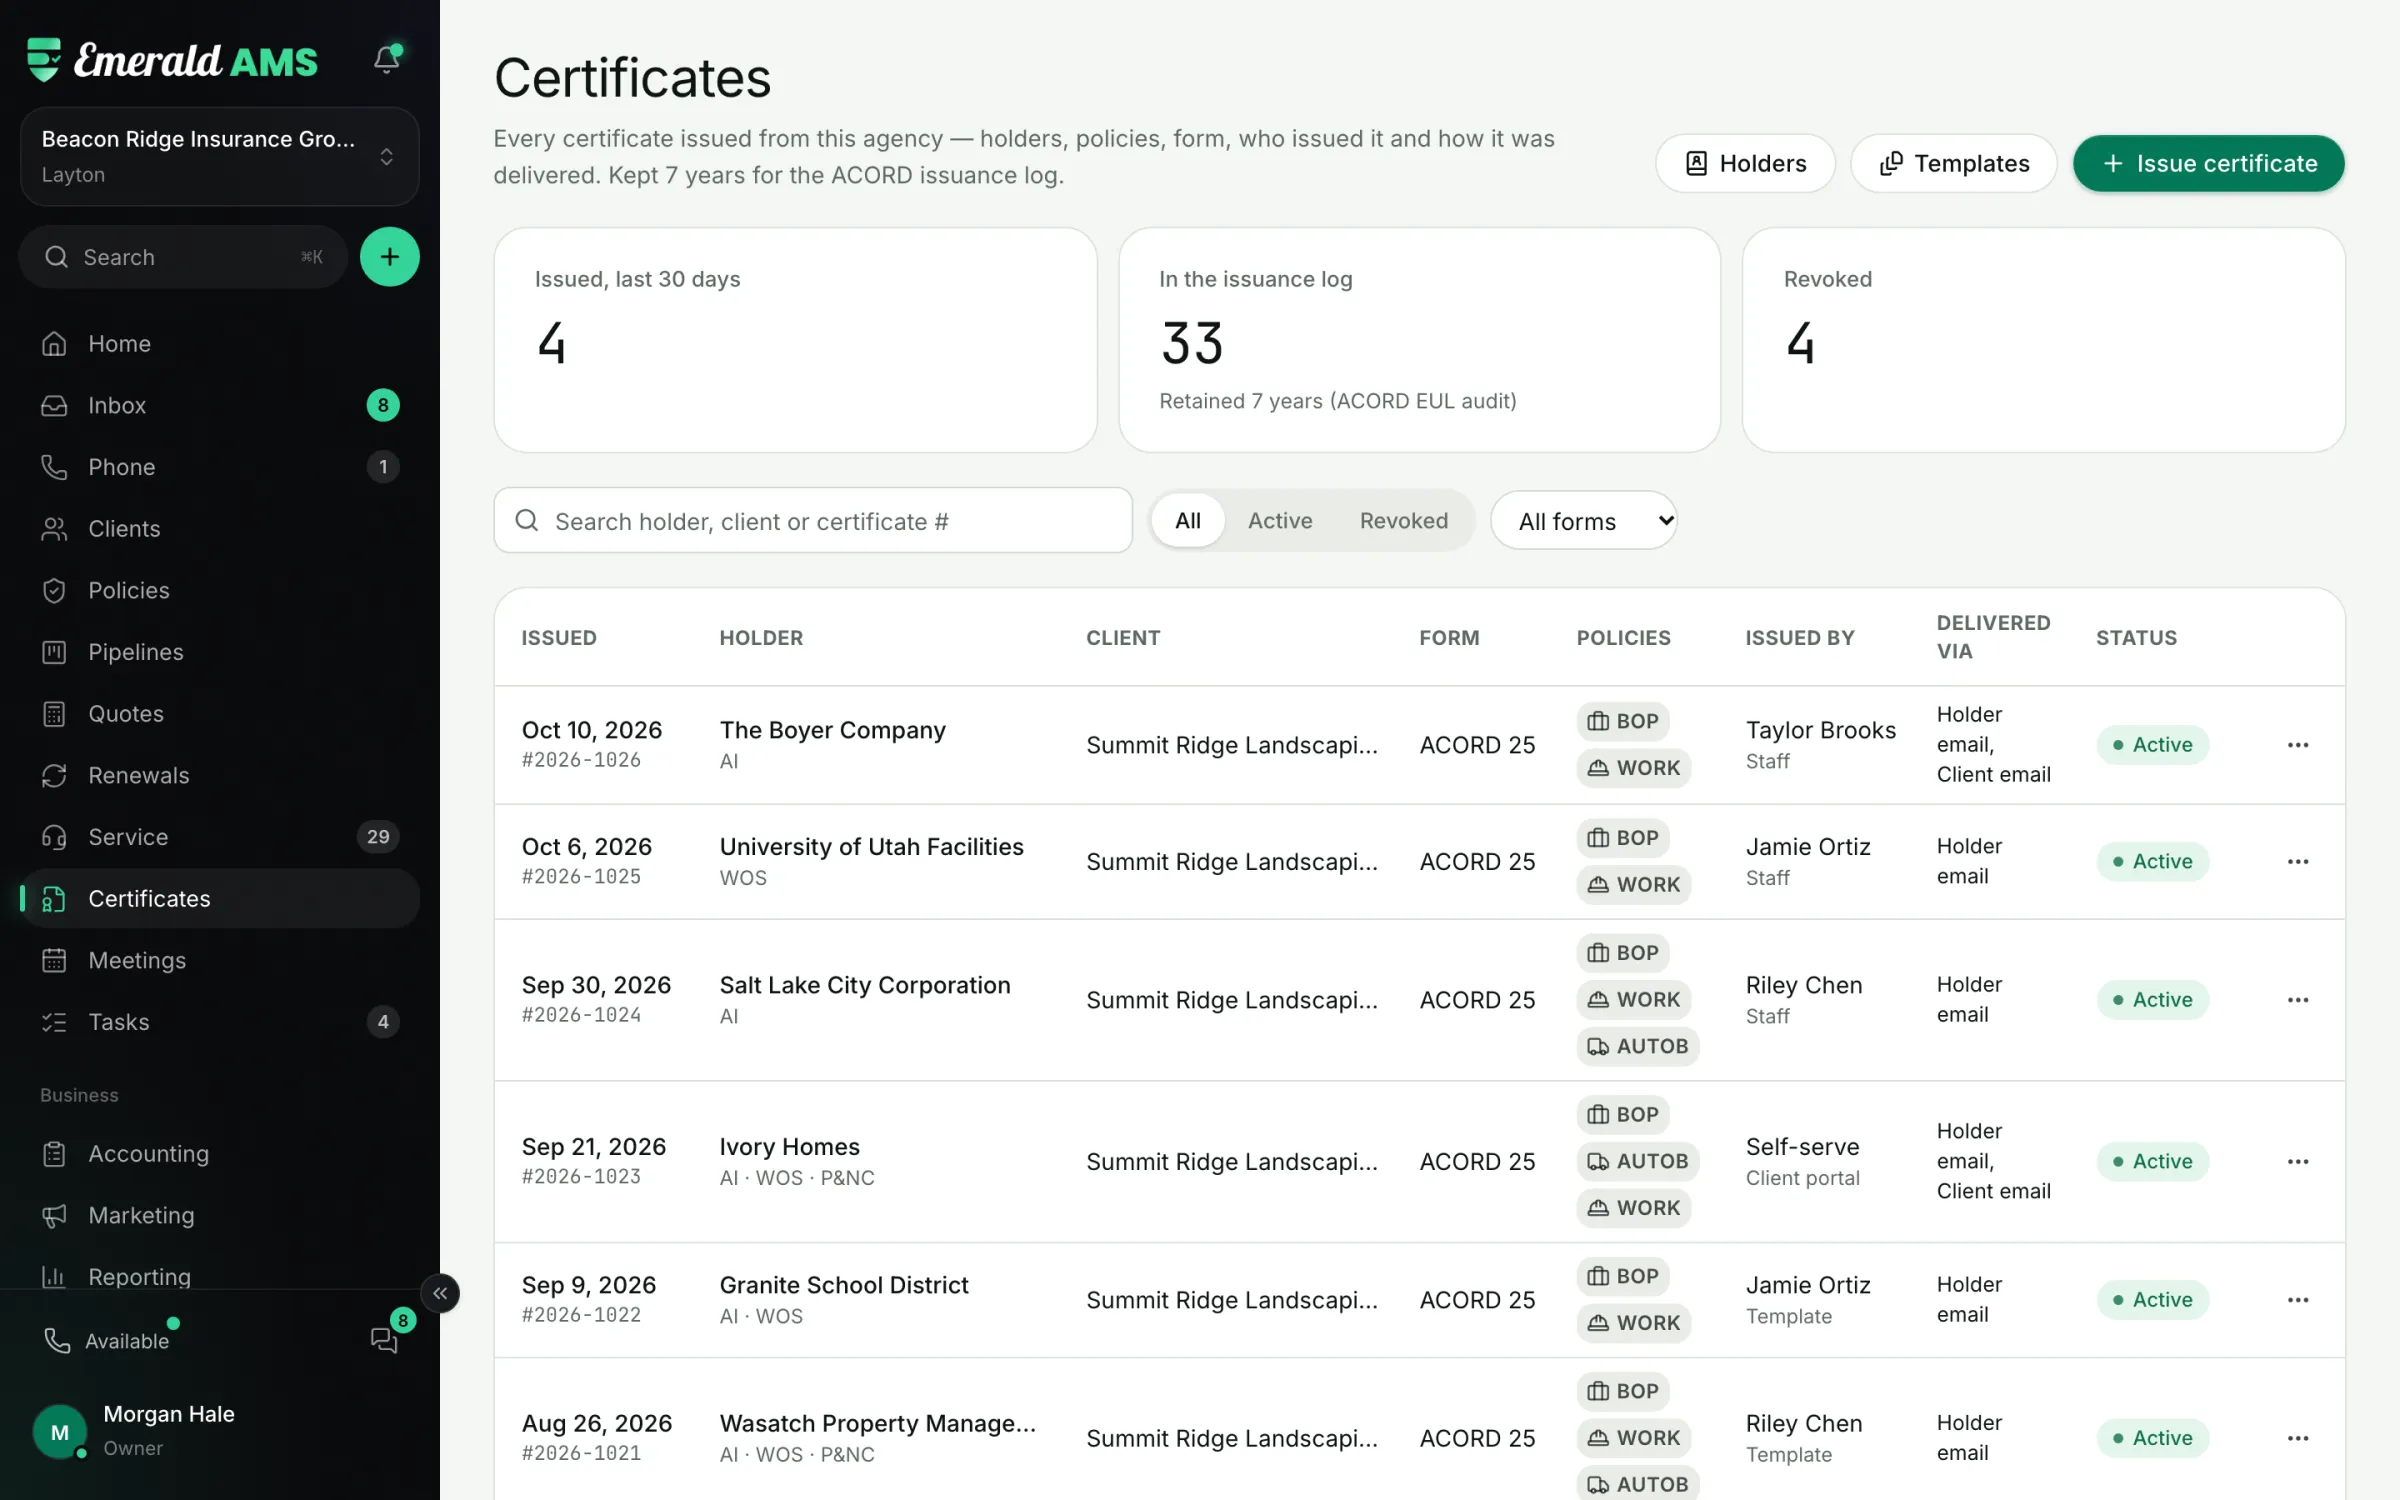Click the Active status badge for Ivory Homes
The width and height of the screenshot is (2400, 1500).
click(2152, 1161)
